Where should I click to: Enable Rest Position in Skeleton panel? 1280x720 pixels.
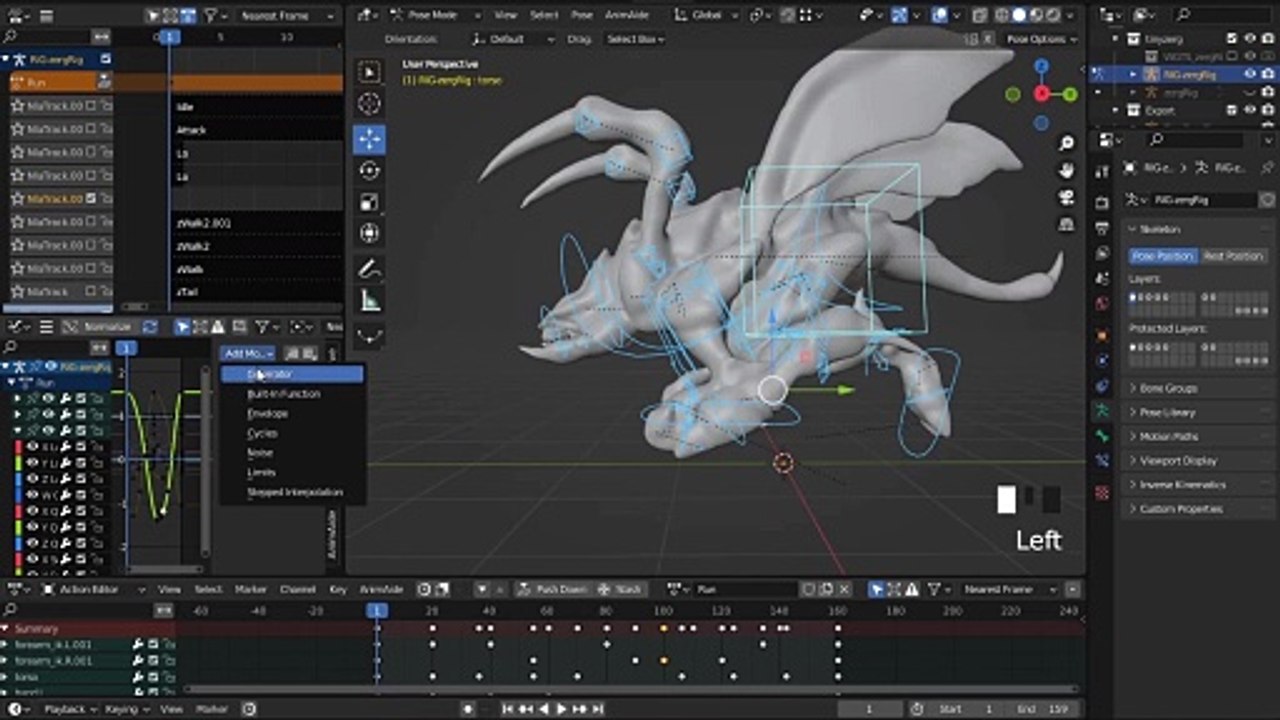click(1233, 256)
